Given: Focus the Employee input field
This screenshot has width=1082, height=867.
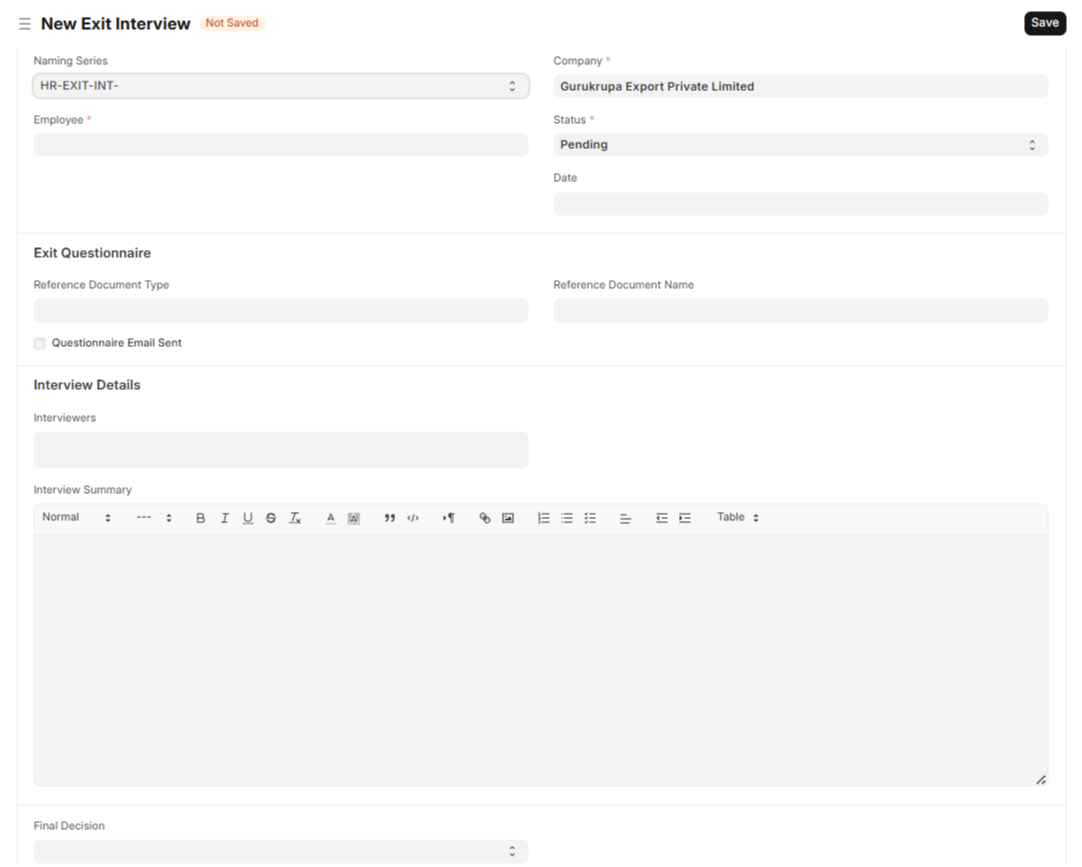Looking at the screenshot, I should (281, 145).
